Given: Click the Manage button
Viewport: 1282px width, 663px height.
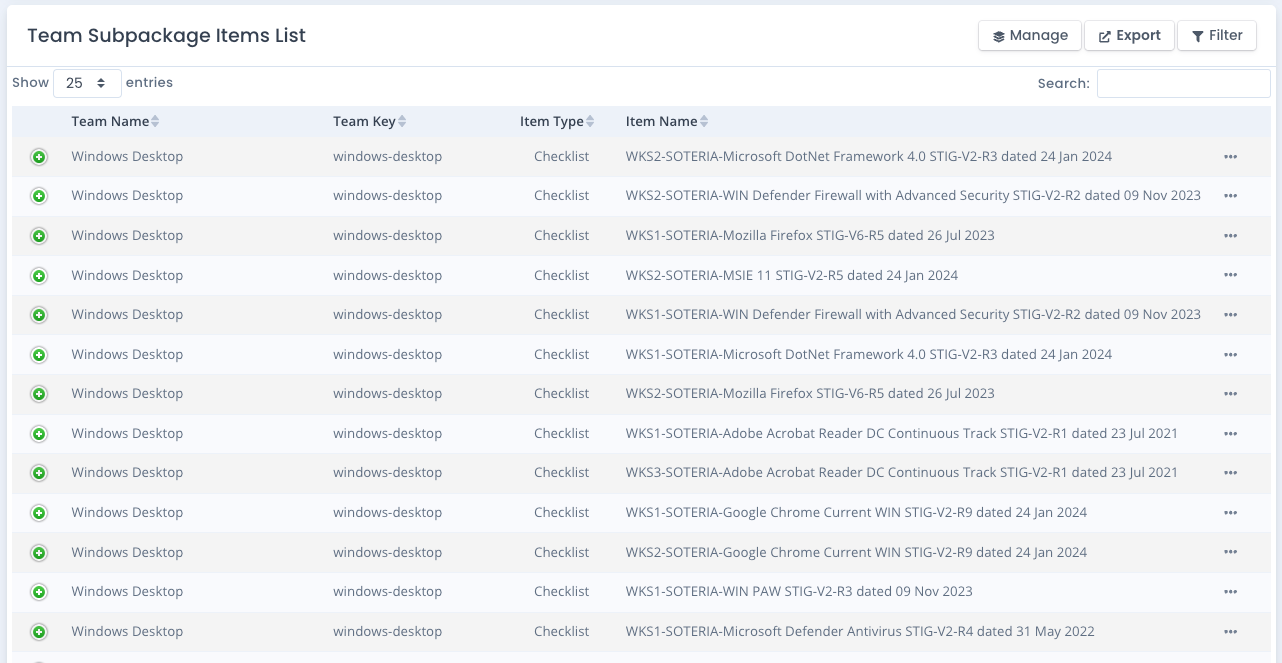Looking at the screenshot, I should (x=1029, y=35).
